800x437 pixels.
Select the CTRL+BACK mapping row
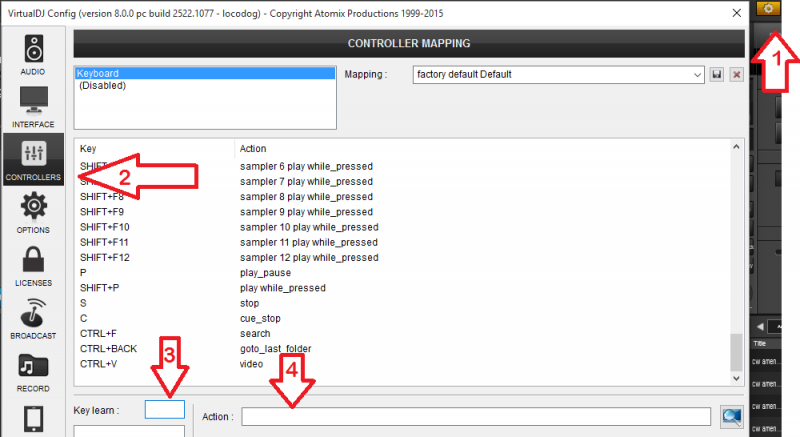[x=403, y=349]
